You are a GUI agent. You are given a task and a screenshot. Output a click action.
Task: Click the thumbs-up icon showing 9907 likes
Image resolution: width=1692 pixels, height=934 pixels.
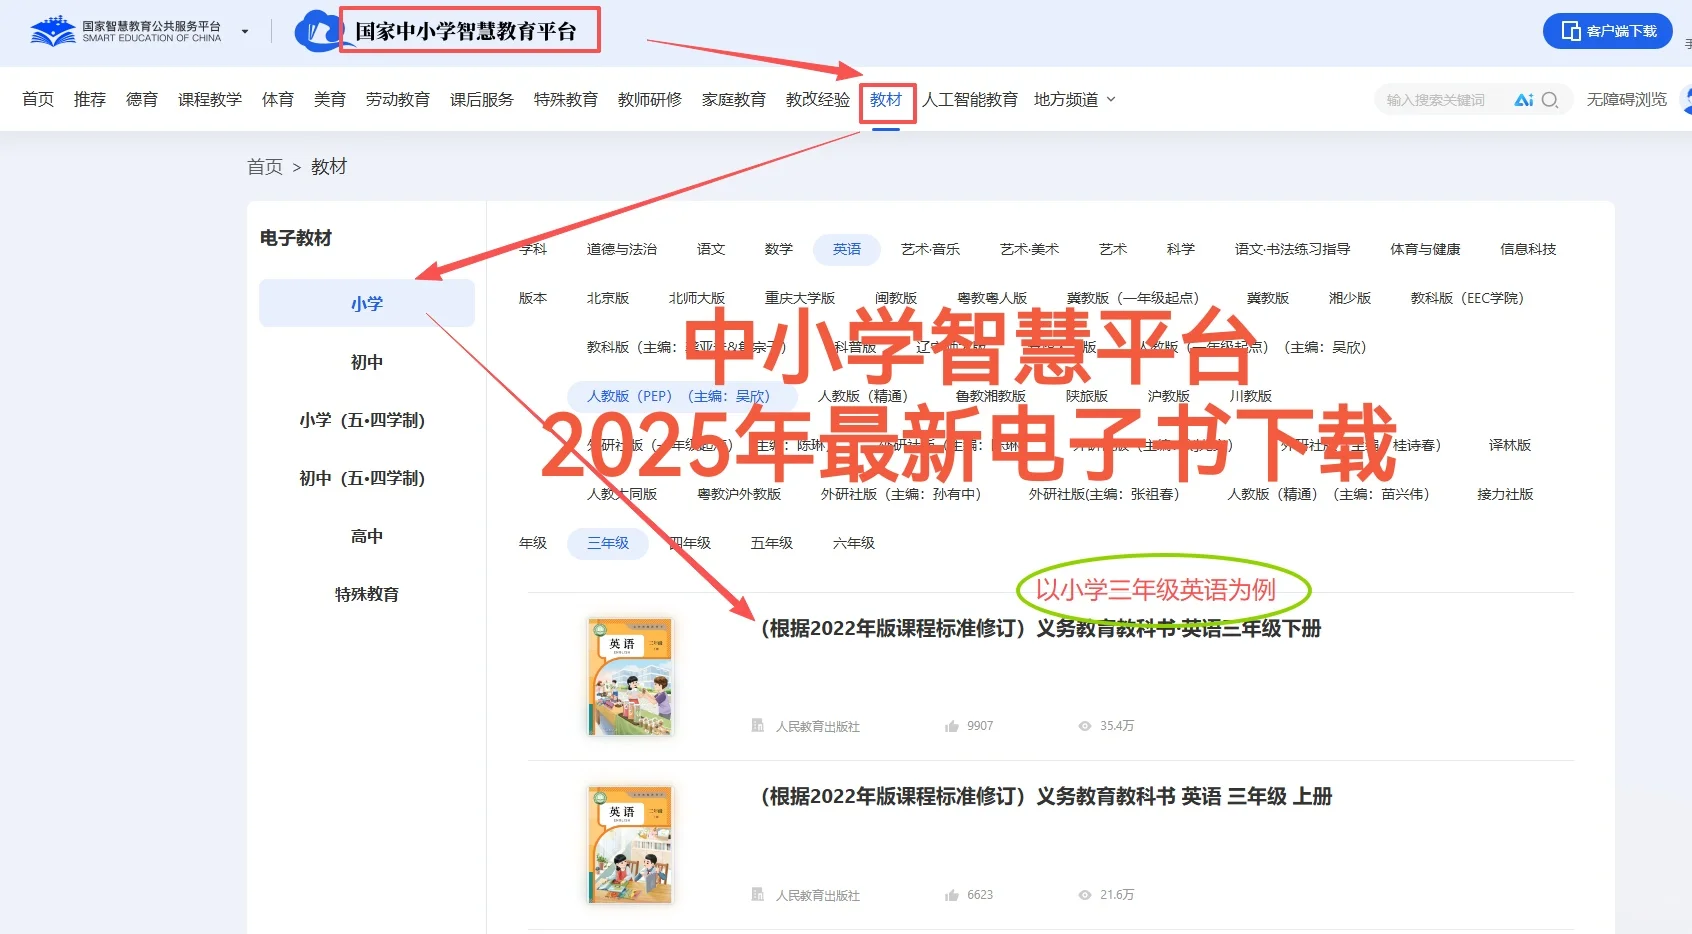(952, 726)
